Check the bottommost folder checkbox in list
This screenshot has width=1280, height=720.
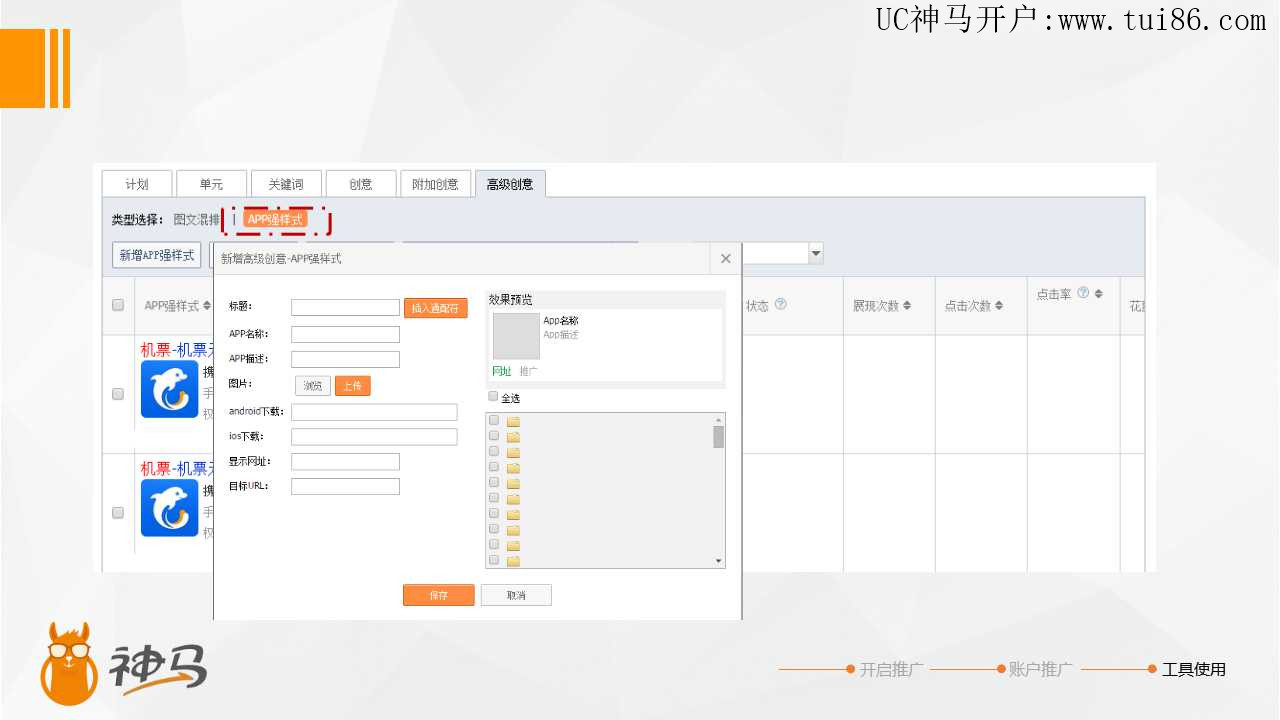point(494,560)
